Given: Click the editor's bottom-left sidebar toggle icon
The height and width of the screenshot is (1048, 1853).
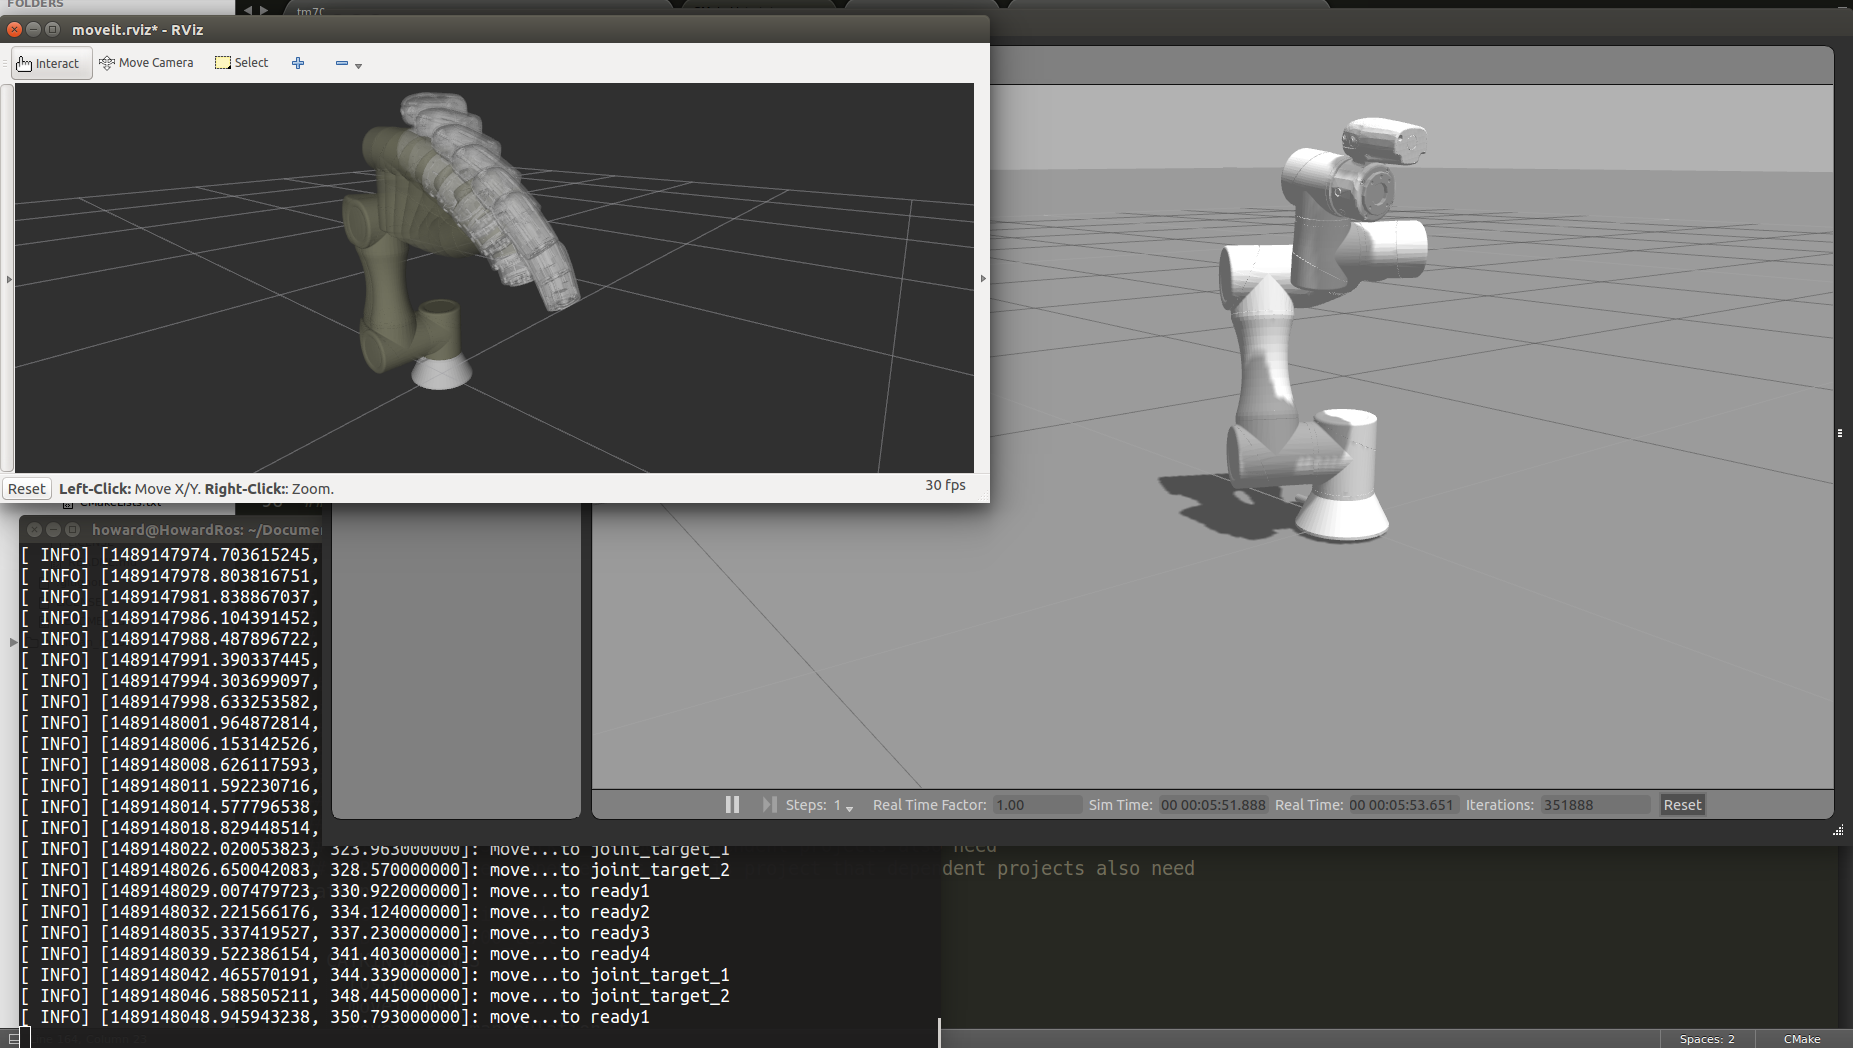Looking at the screenshot, I should [x=12, y=1039].
